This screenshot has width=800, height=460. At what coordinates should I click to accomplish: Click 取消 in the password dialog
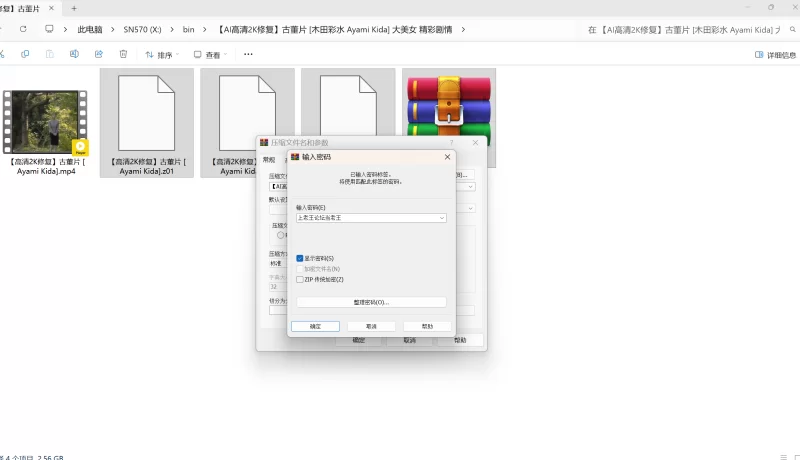[371, 326]
